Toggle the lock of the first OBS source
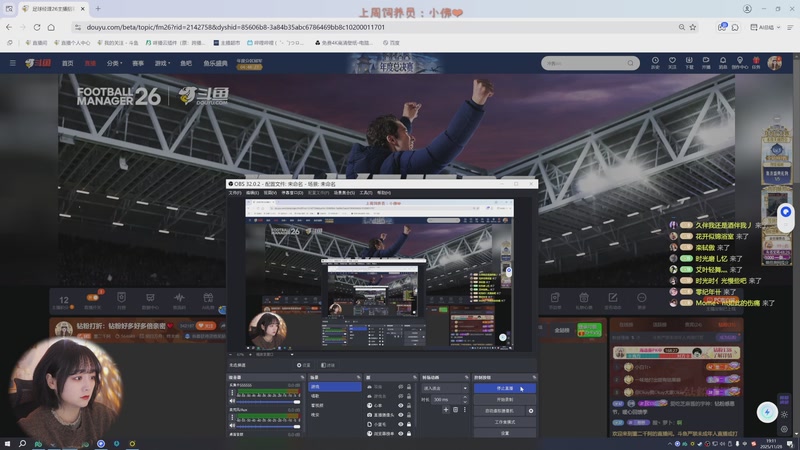Image resolution: width=800 pixels, height=450 pixels. pyautogui.click(x=409, y=387)
